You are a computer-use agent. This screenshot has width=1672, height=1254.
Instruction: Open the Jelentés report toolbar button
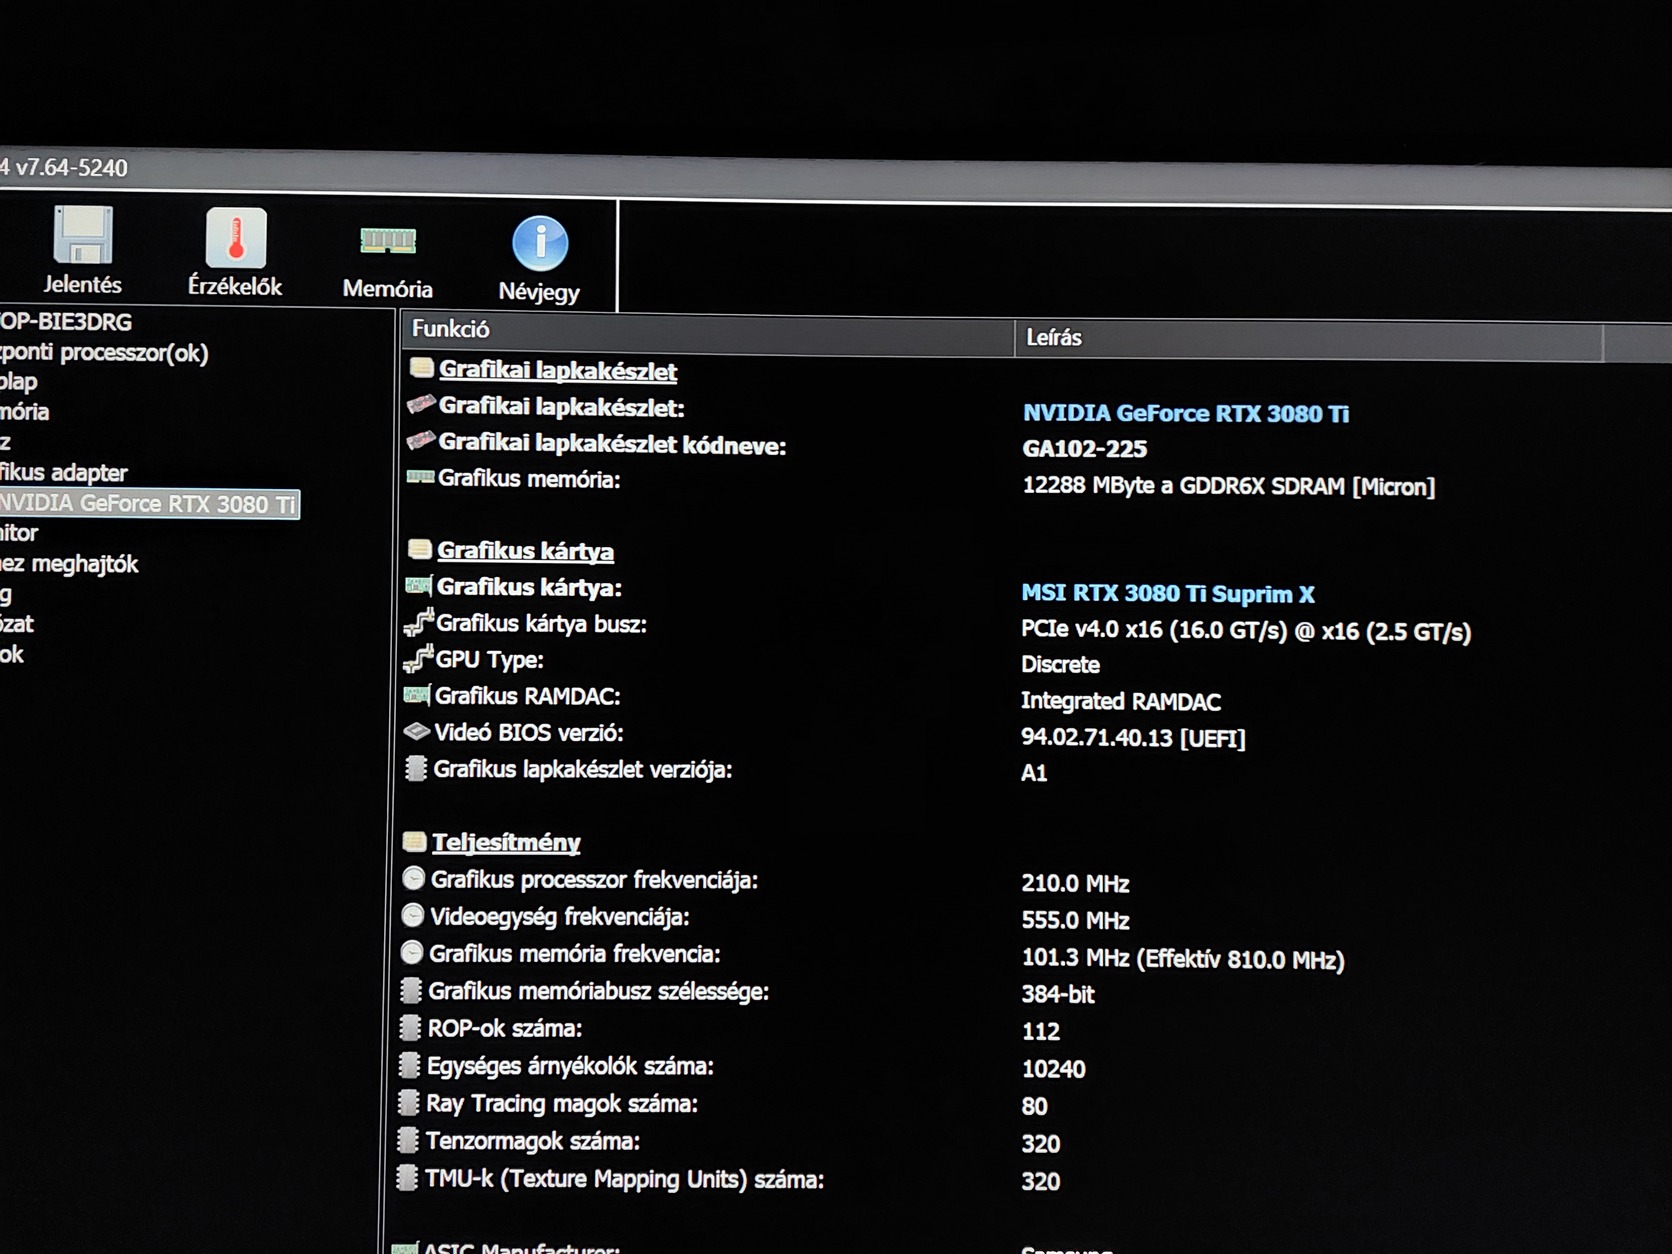tap(82, 250)
